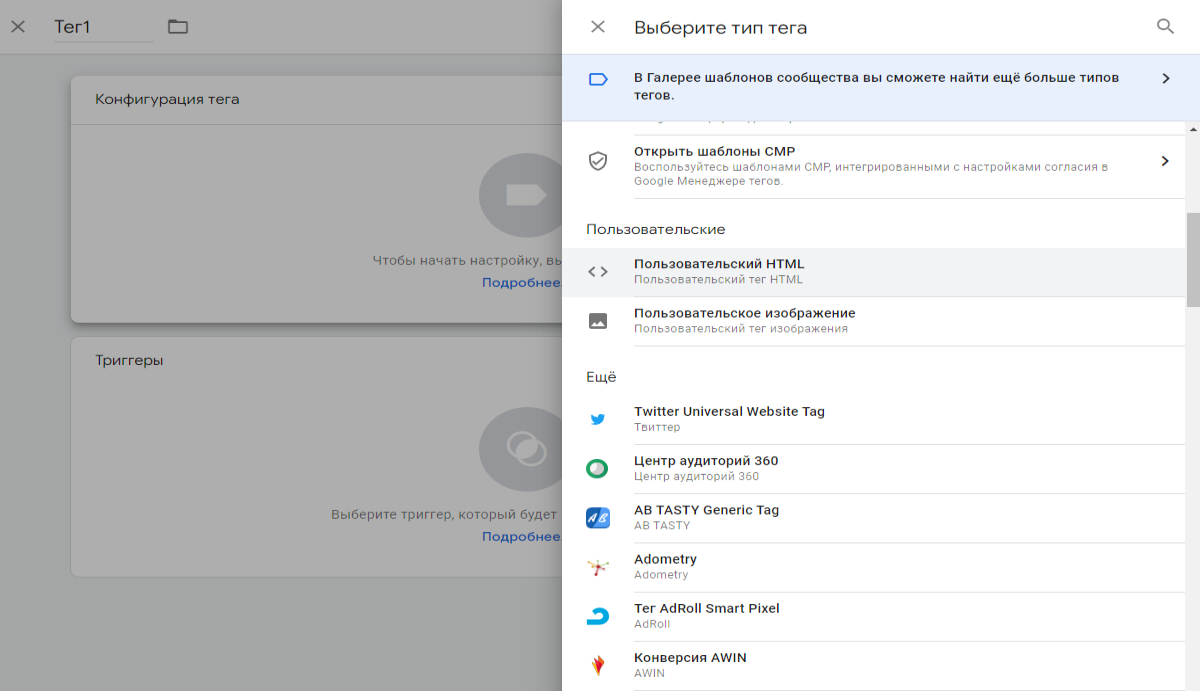Edit the tag name field Тег1

point(104,27)
